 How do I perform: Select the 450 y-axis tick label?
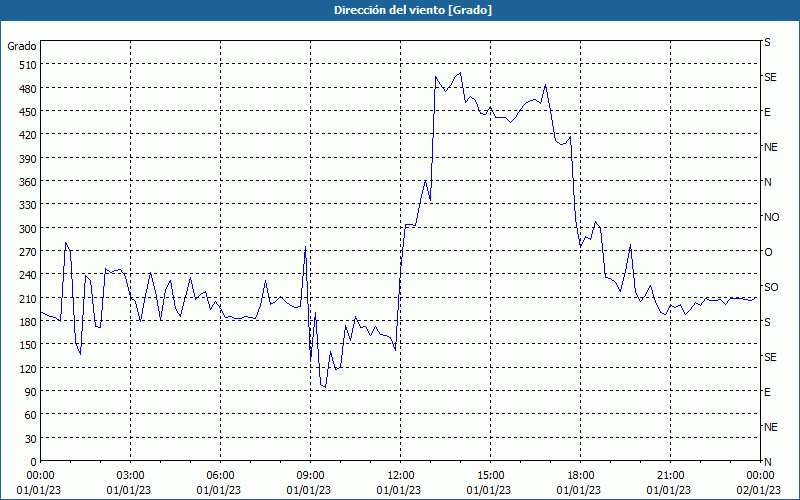[x=28, y=112]
